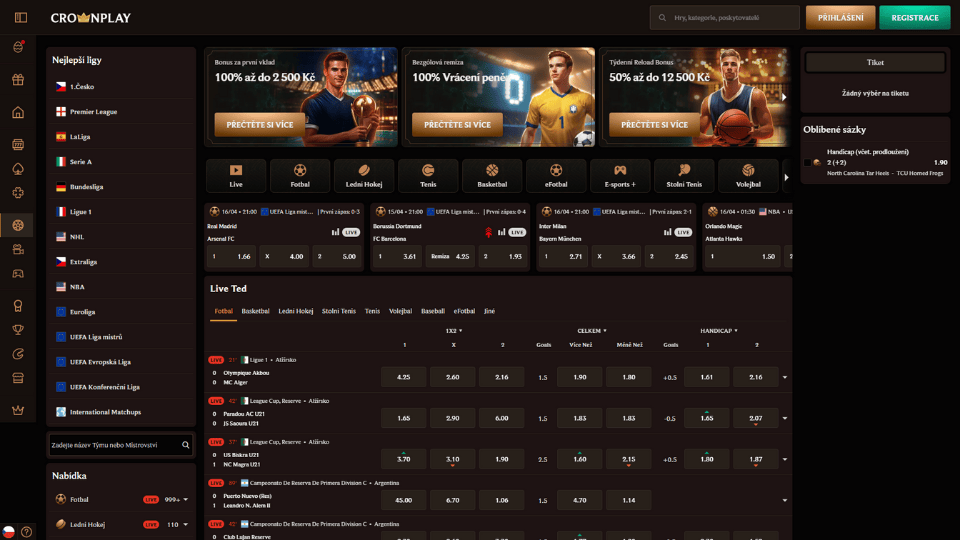Open the UEFA Liga mistrů link
The height and width of the screenshot is (540, 960).
click(x=96, y=337)
